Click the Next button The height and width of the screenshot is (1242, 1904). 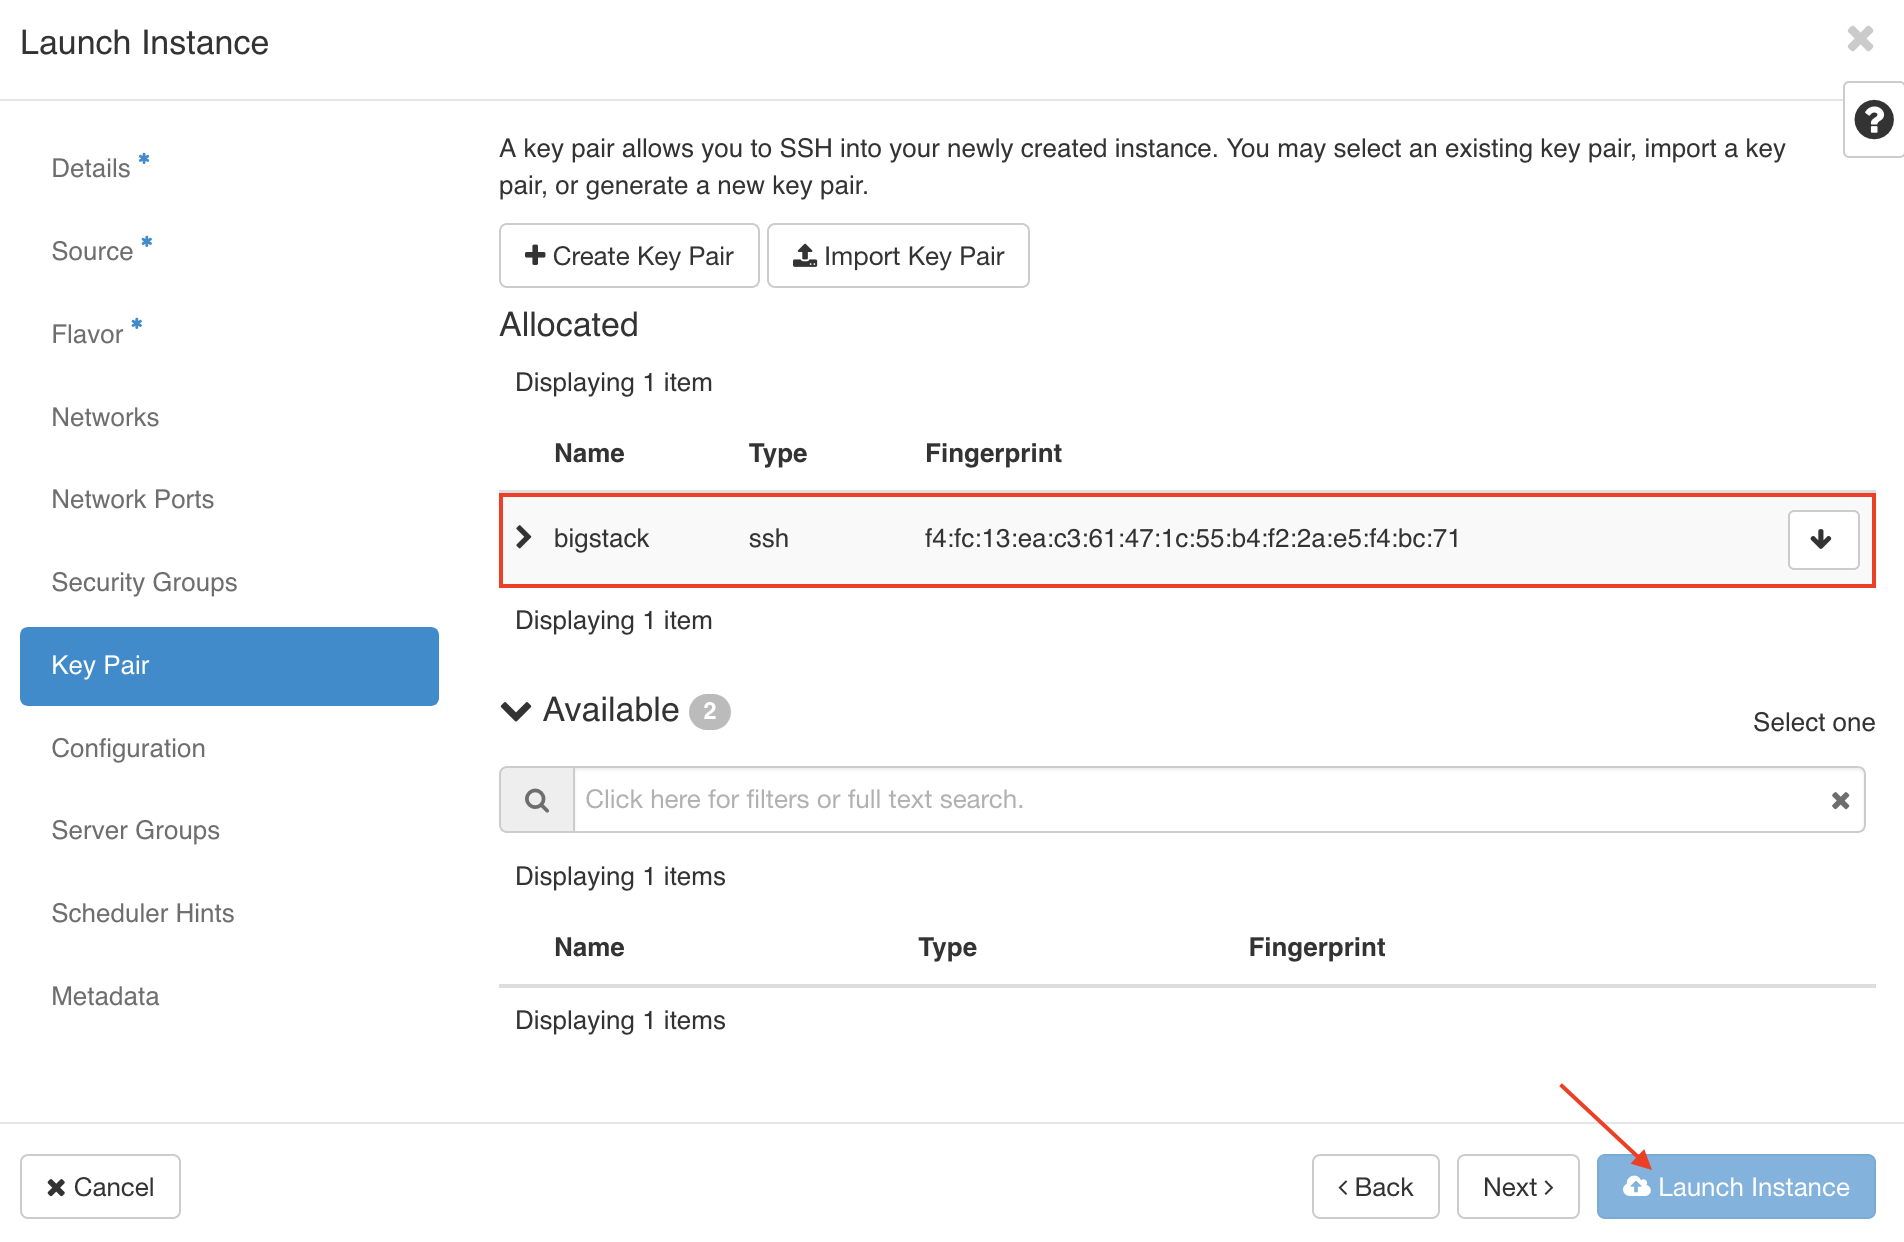(1518, 1187)
